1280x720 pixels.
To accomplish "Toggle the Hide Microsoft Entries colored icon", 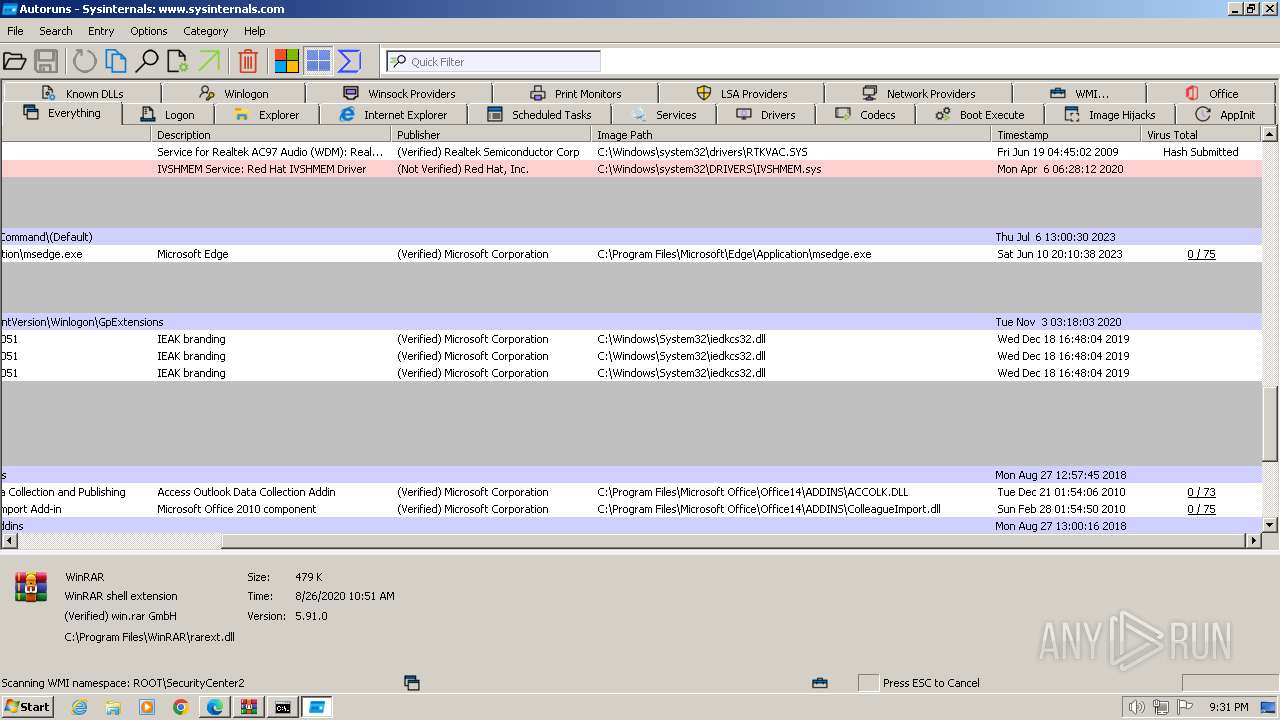I will pos(287,61).
